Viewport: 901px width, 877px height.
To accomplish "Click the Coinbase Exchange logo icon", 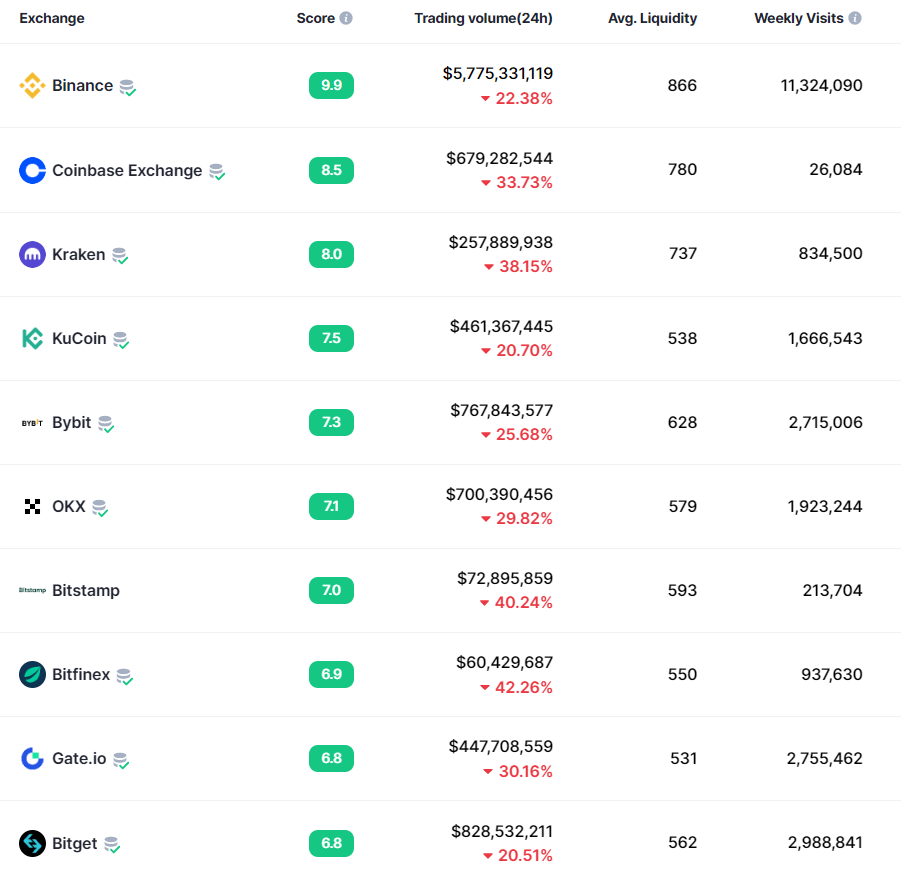I will point(32,170).
